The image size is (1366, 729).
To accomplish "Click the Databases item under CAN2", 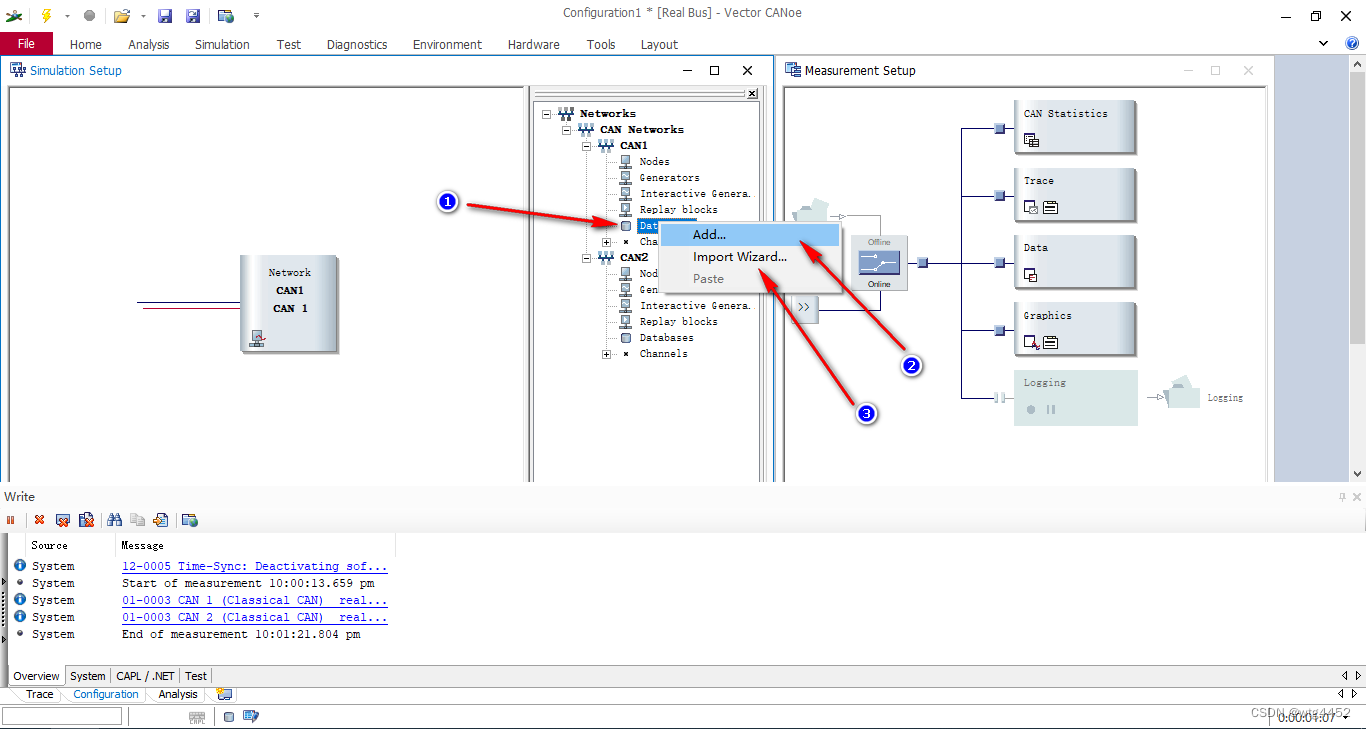I will pyautogui.click(x=666, y=337).
